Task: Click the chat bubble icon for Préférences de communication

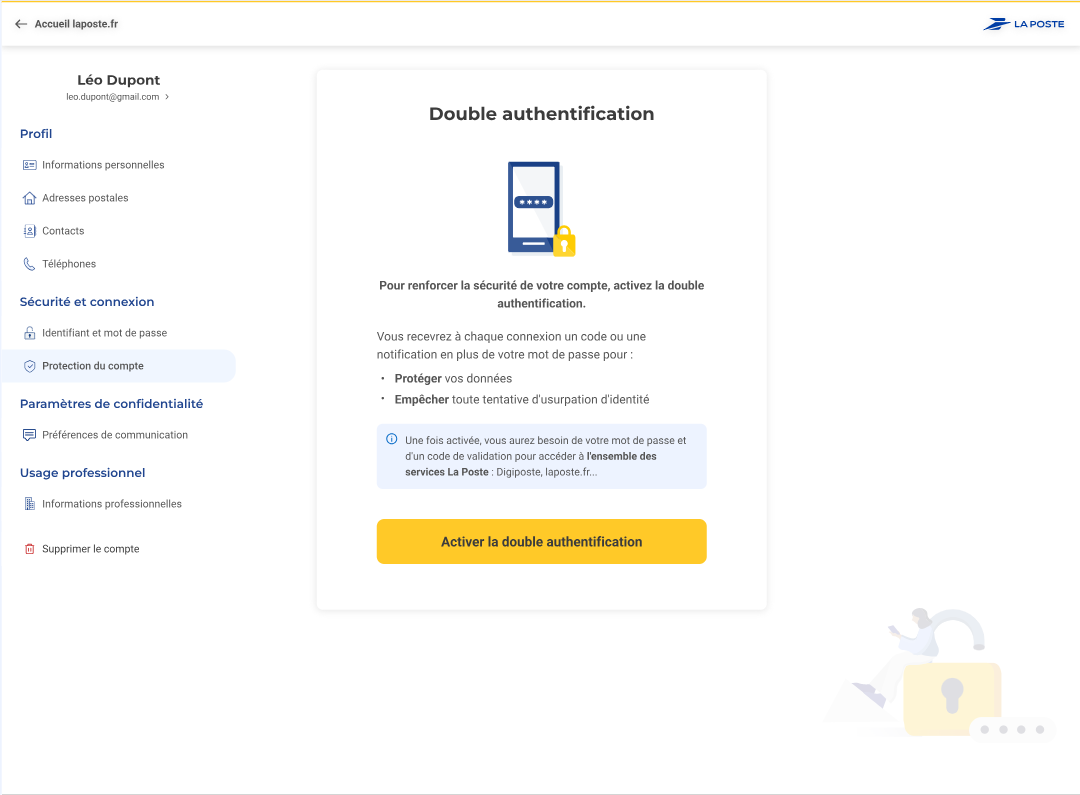Action: coord(29,435)
